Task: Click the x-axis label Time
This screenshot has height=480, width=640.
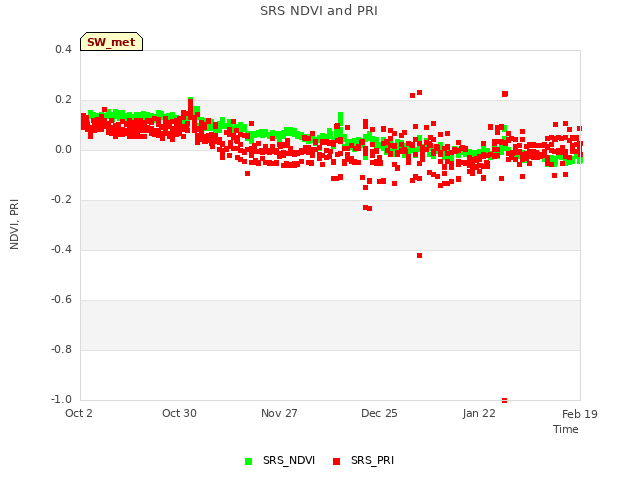Action: tap(566, 429)
